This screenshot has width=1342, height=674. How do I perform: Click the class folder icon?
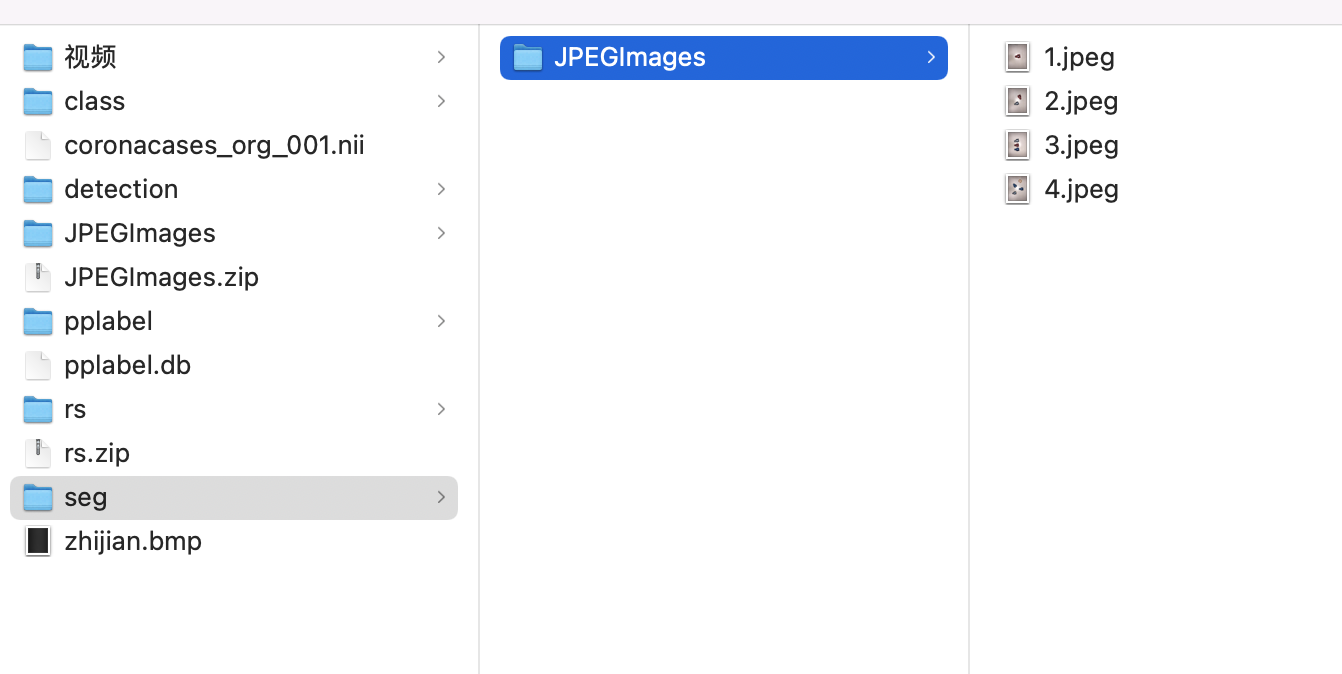[38, 102]
